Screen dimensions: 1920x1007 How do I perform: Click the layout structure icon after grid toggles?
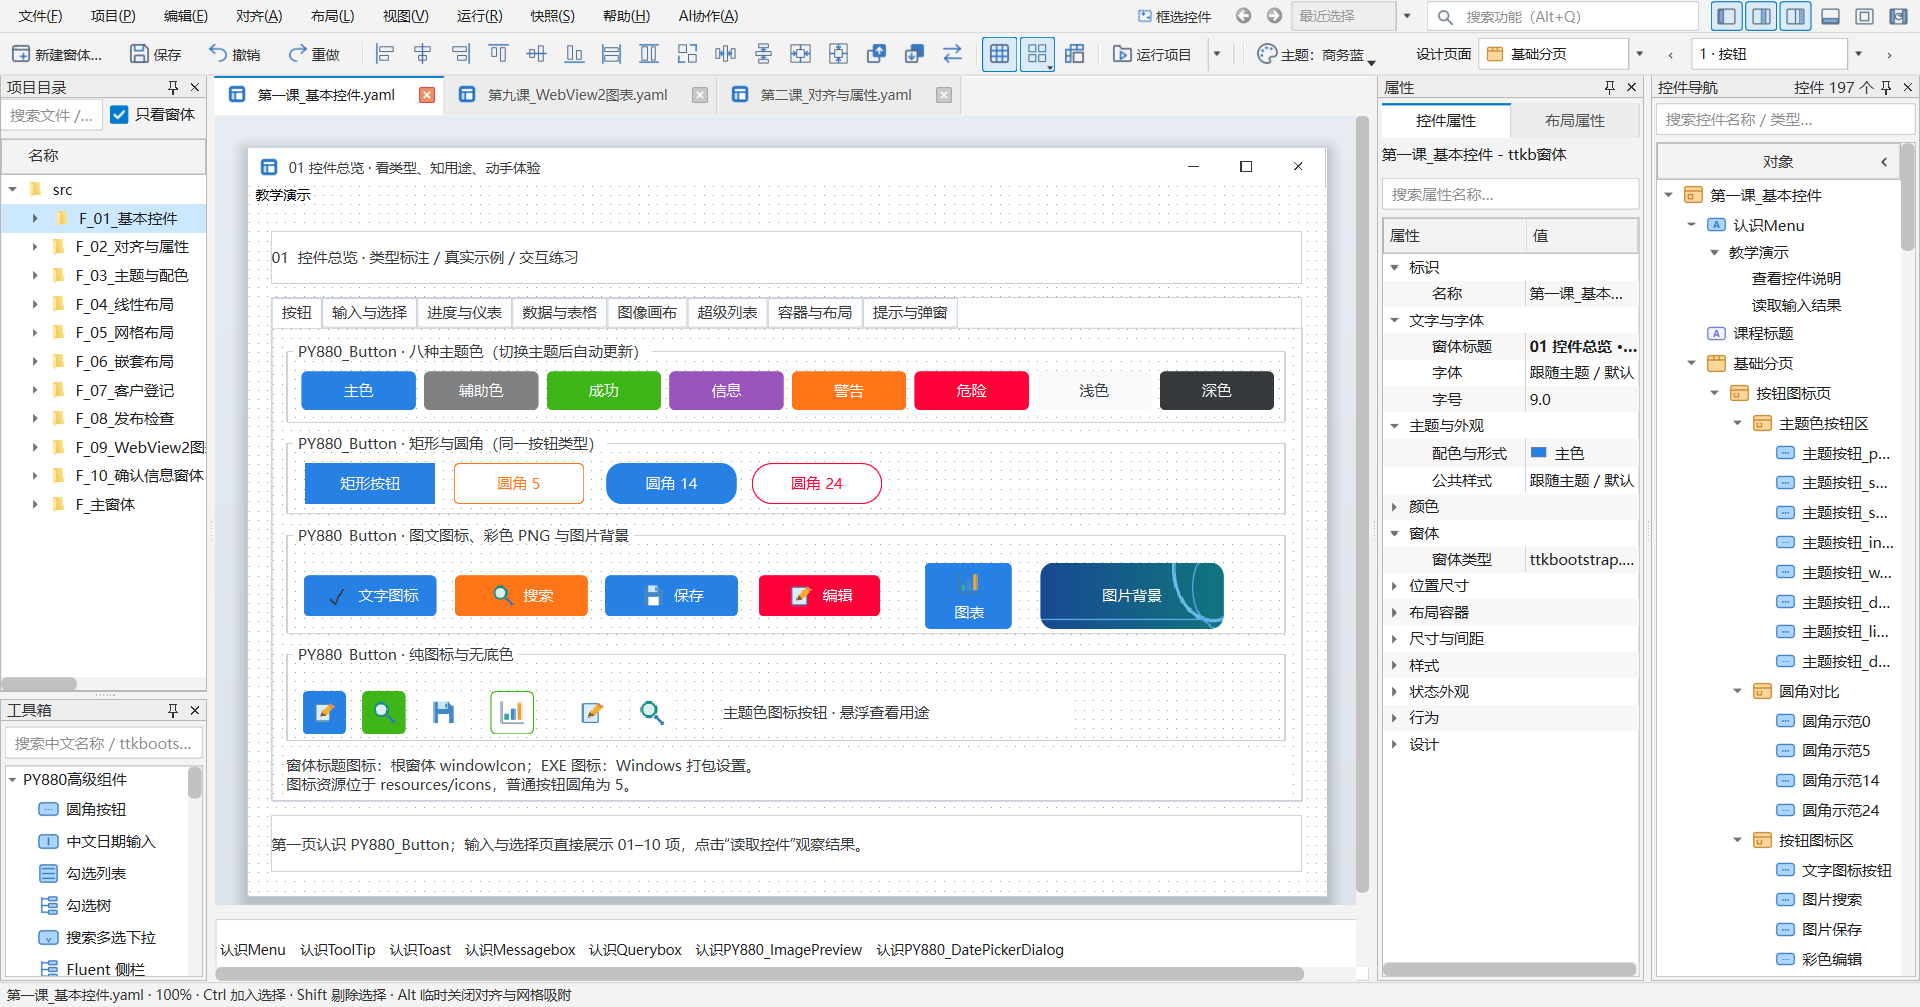(1075, 54)
